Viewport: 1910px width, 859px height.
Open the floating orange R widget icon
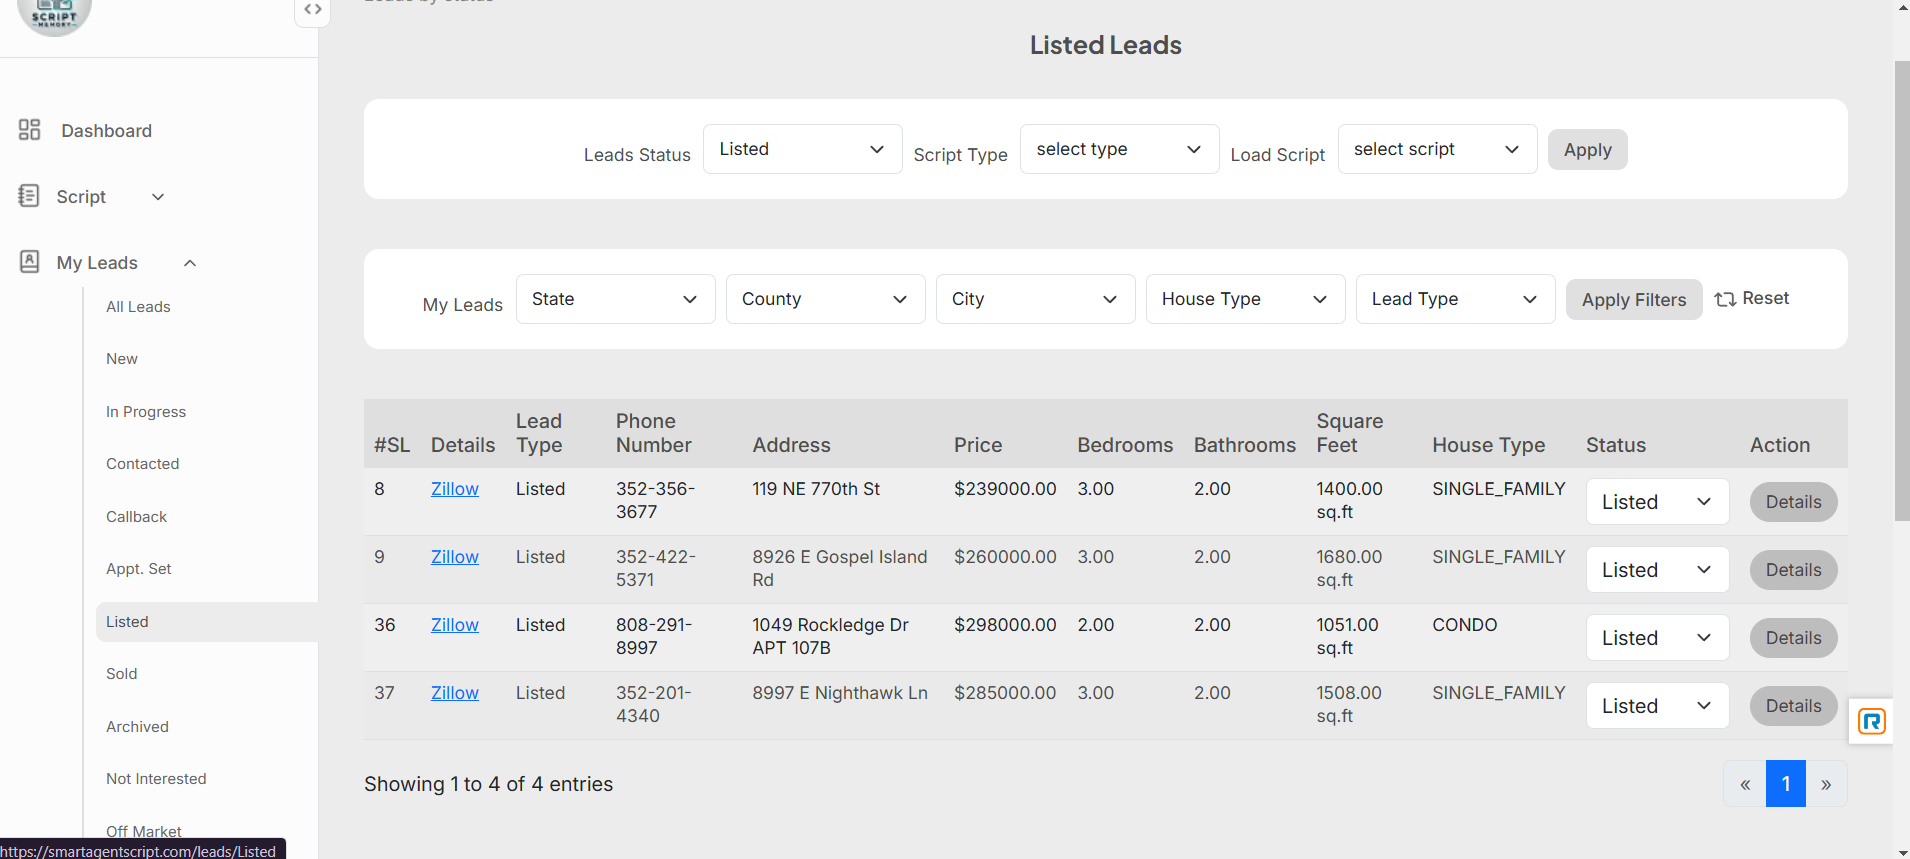[1871, 721]
